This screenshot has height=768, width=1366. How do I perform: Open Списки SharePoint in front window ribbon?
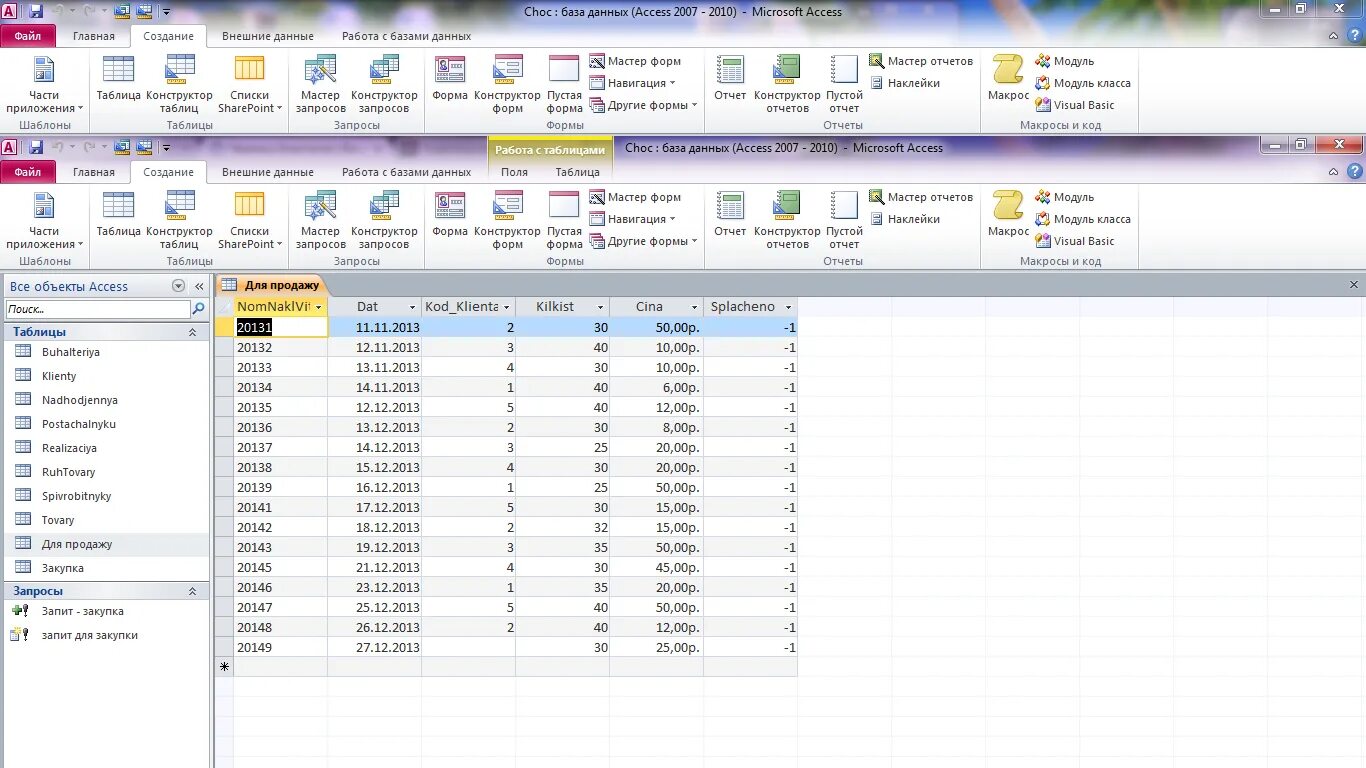pos(250,221)
